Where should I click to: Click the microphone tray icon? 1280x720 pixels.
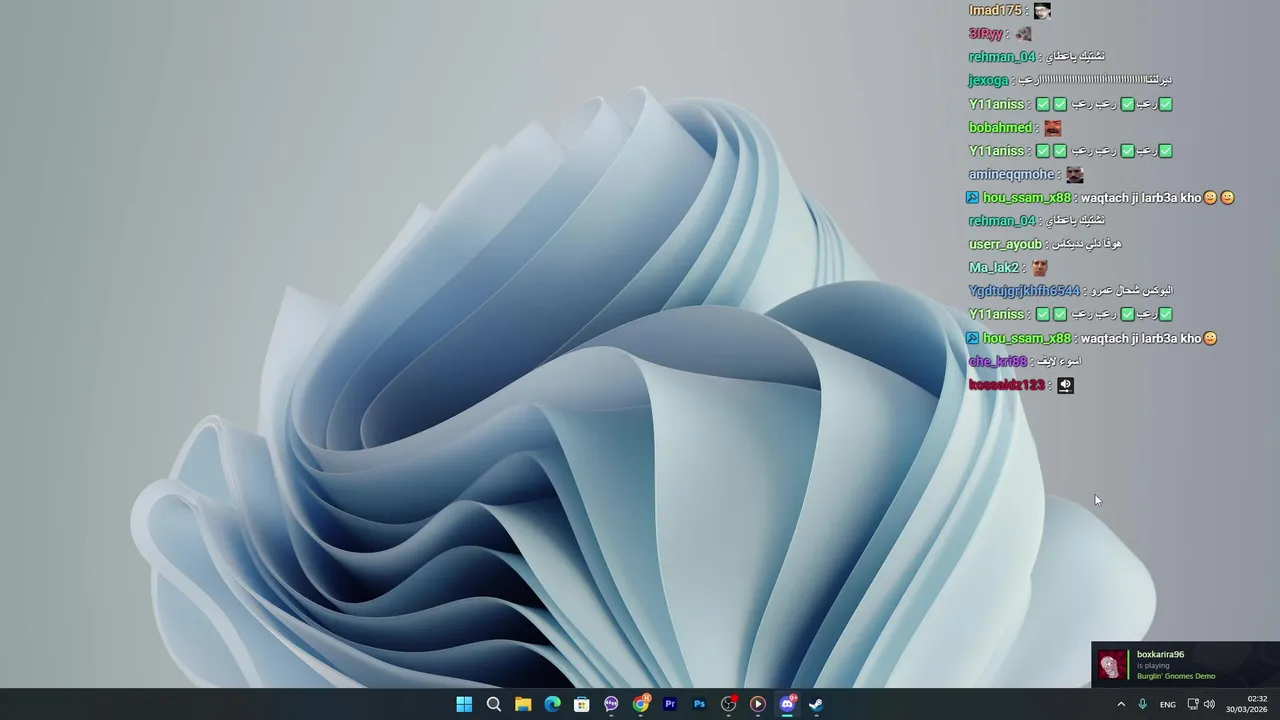coord(1142,704)
